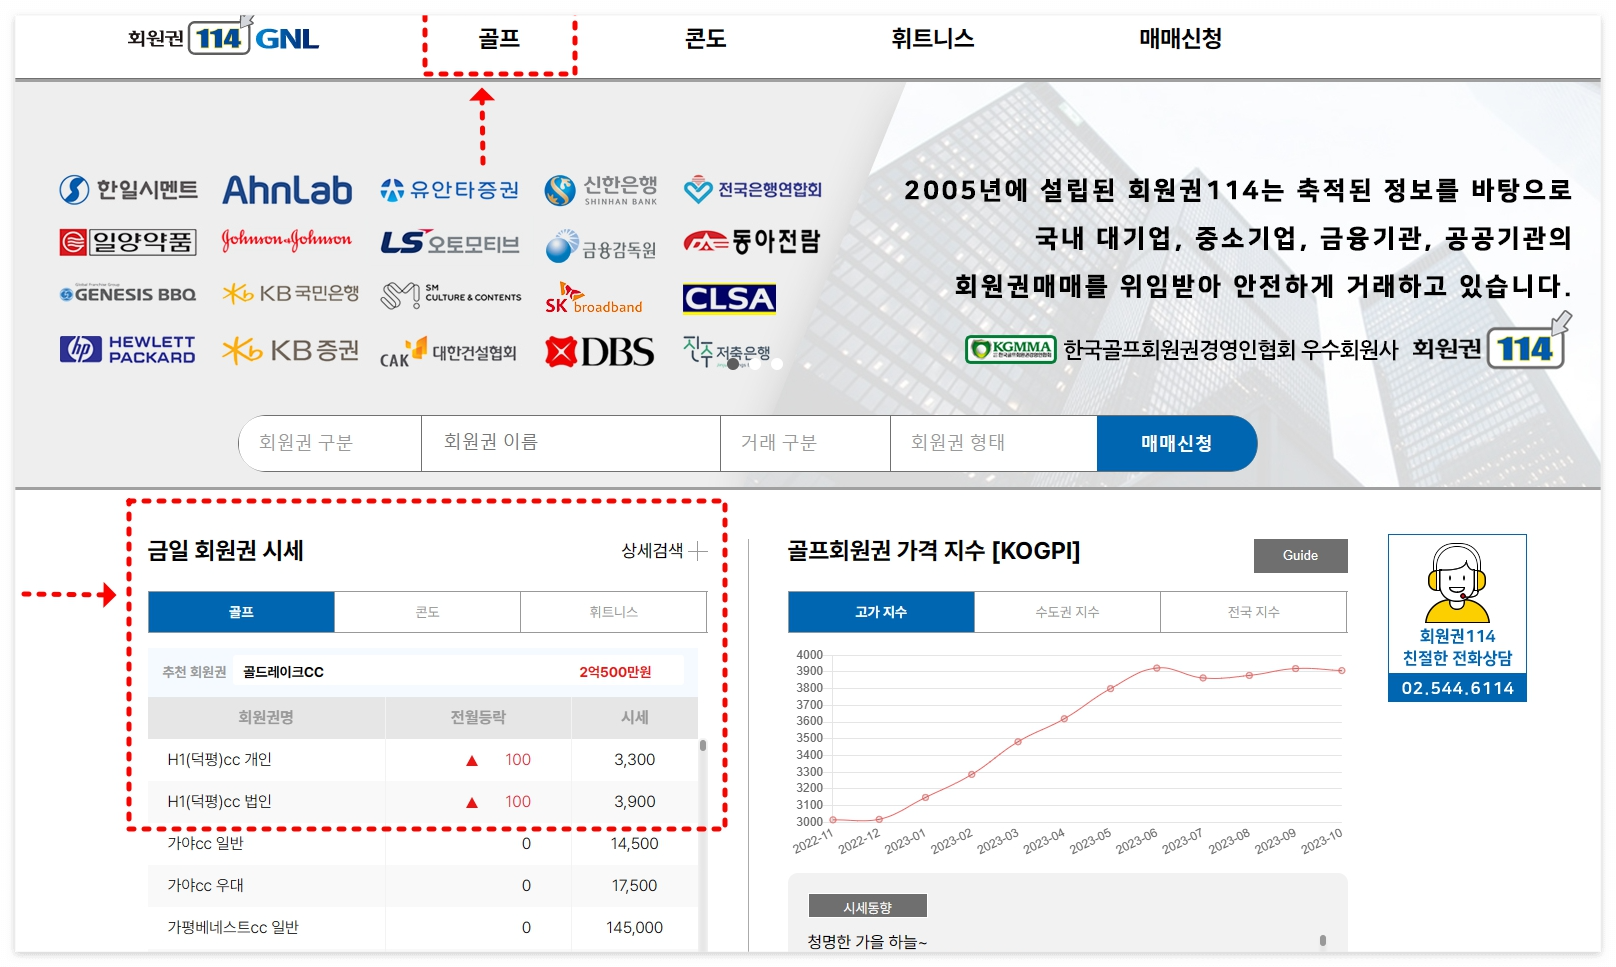Click the blue 매매신청 submit button
Screen dimensions: 1616x967
[1177, 443]
